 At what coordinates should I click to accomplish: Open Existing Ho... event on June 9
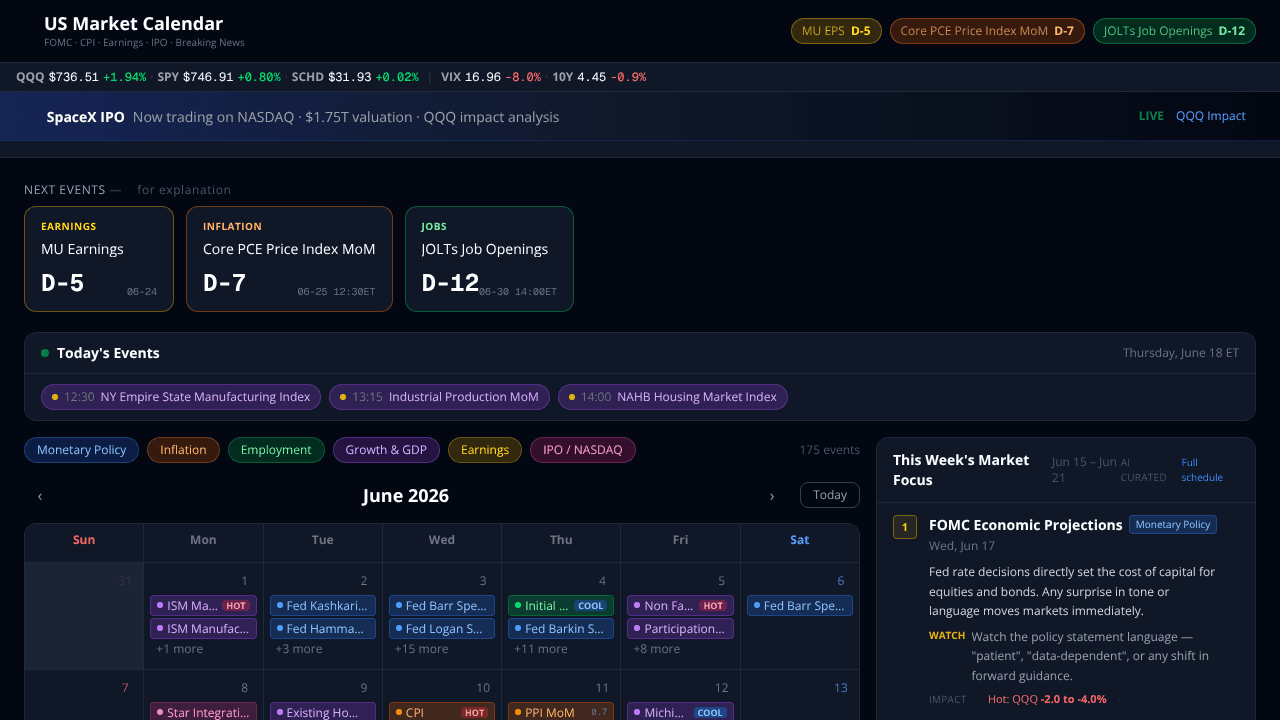323,712
